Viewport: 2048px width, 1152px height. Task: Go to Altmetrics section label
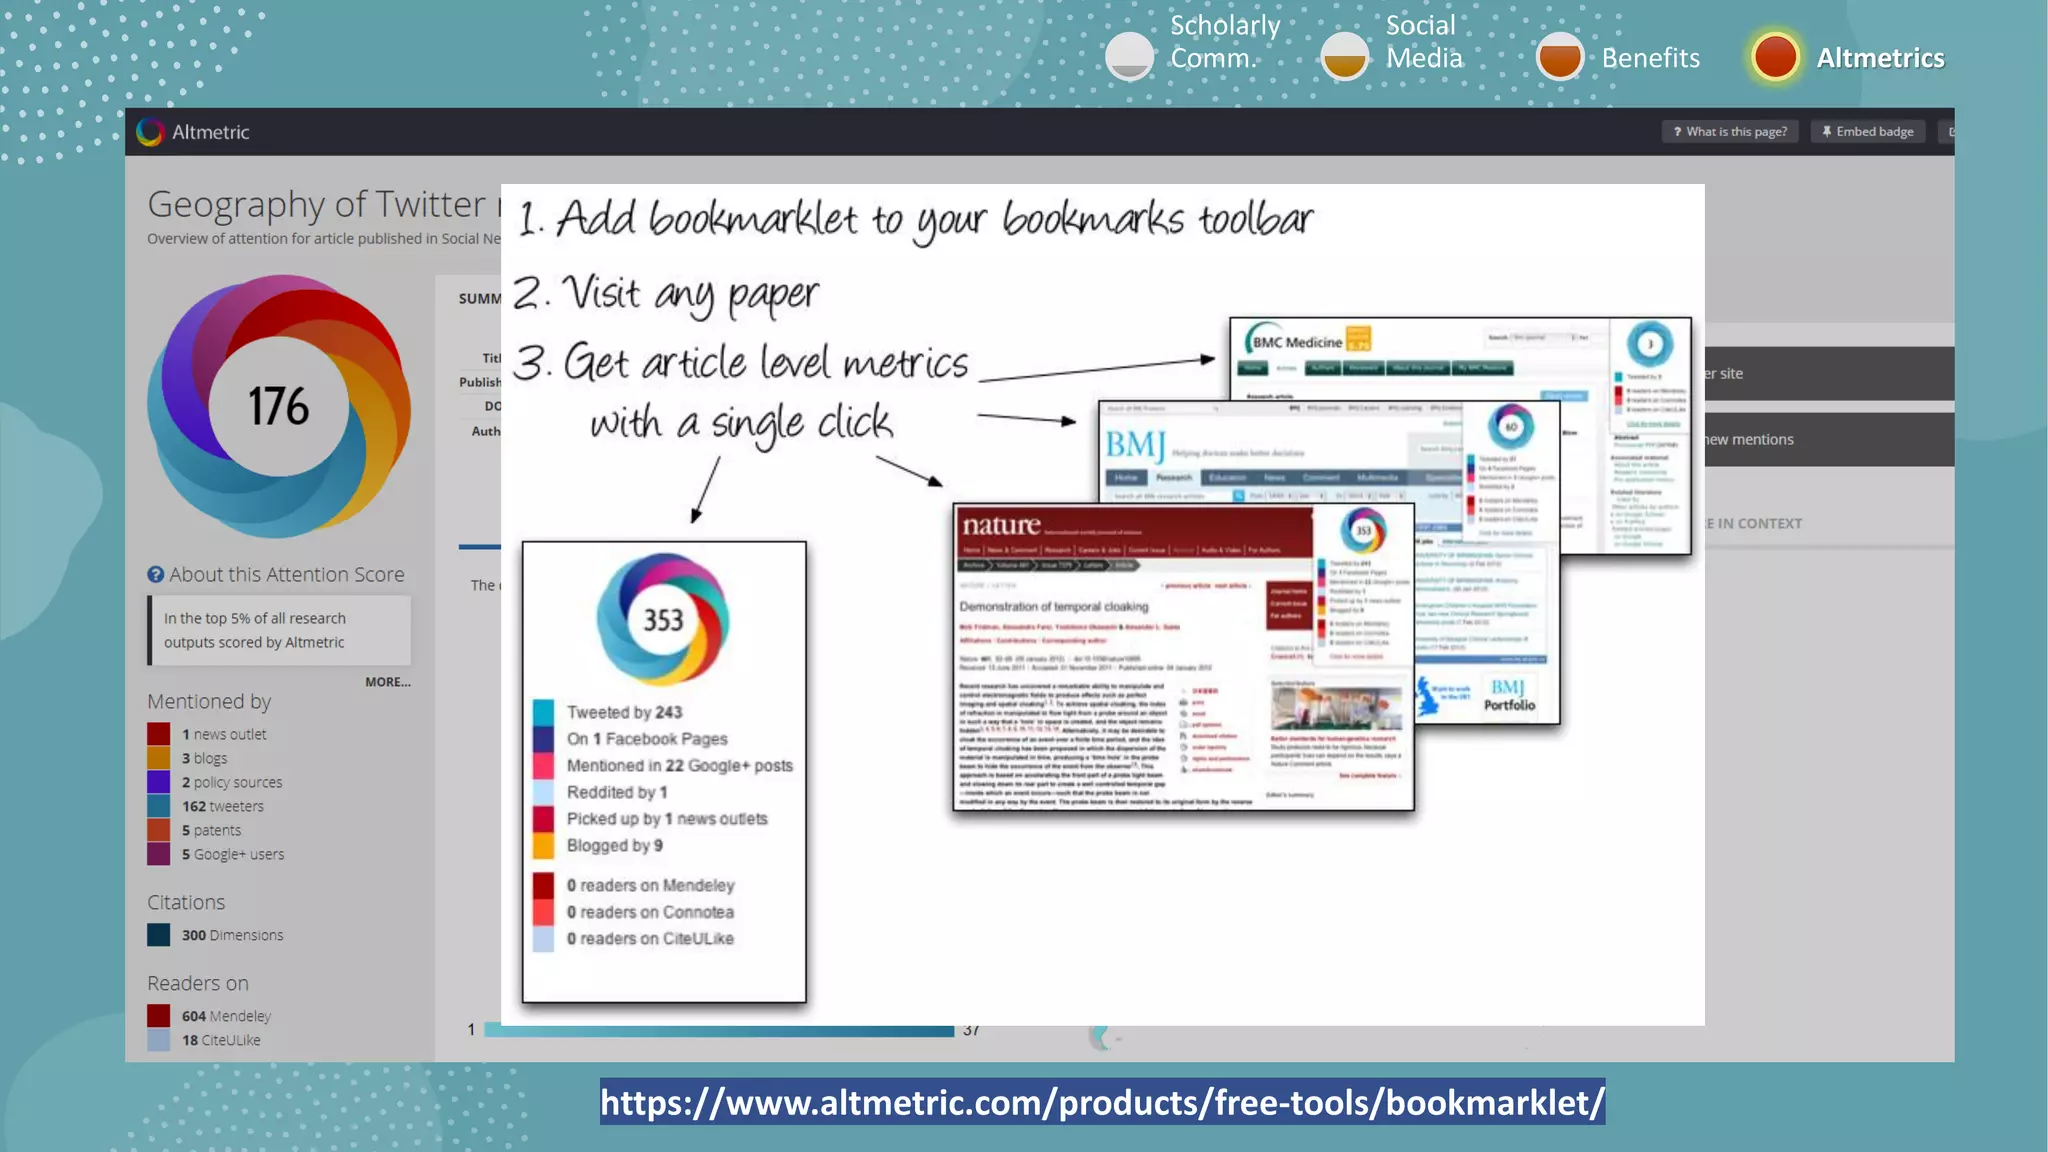point(1880,58)
